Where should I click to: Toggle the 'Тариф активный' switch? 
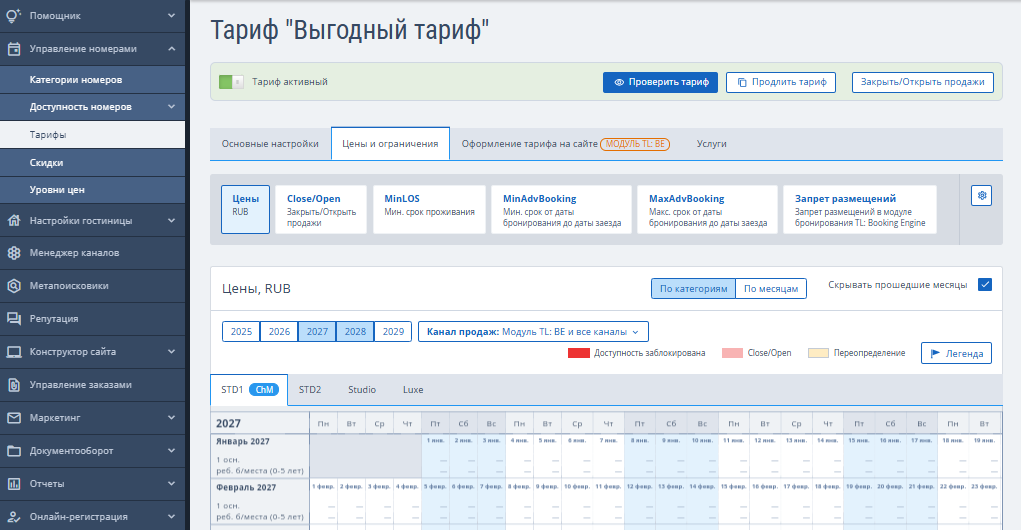pos(231,82)
